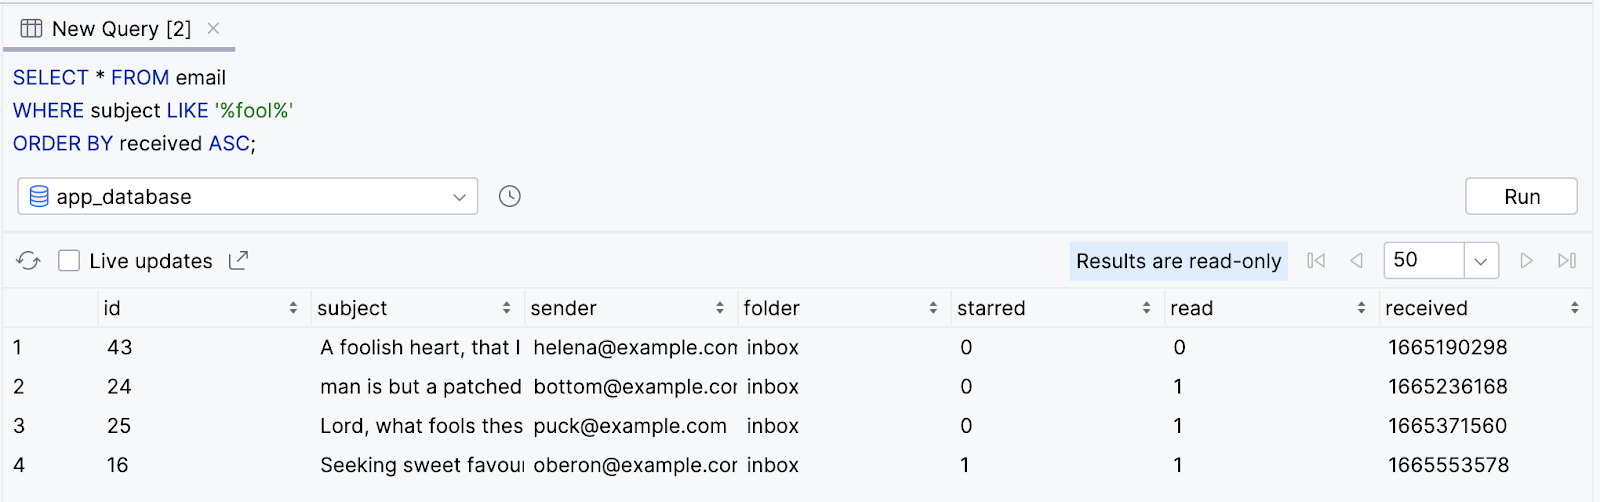Sort results by the id column
This screenshot has width=1600, height=502.
[293, 309]
